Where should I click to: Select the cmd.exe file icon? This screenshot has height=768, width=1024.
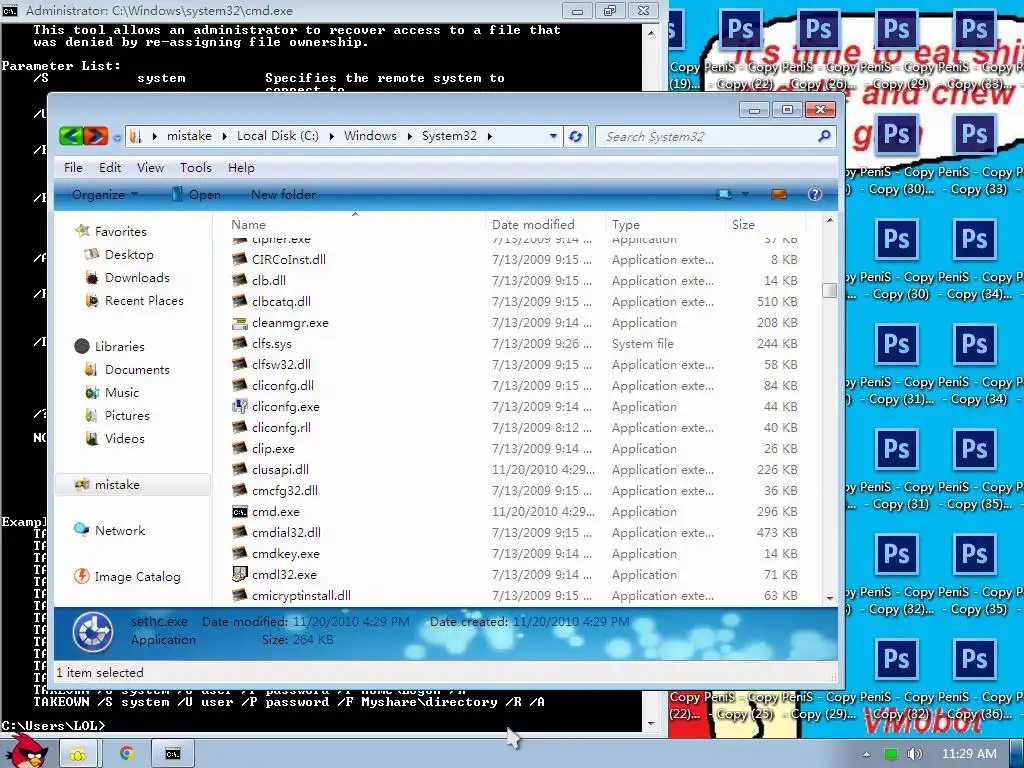(240, 511)
